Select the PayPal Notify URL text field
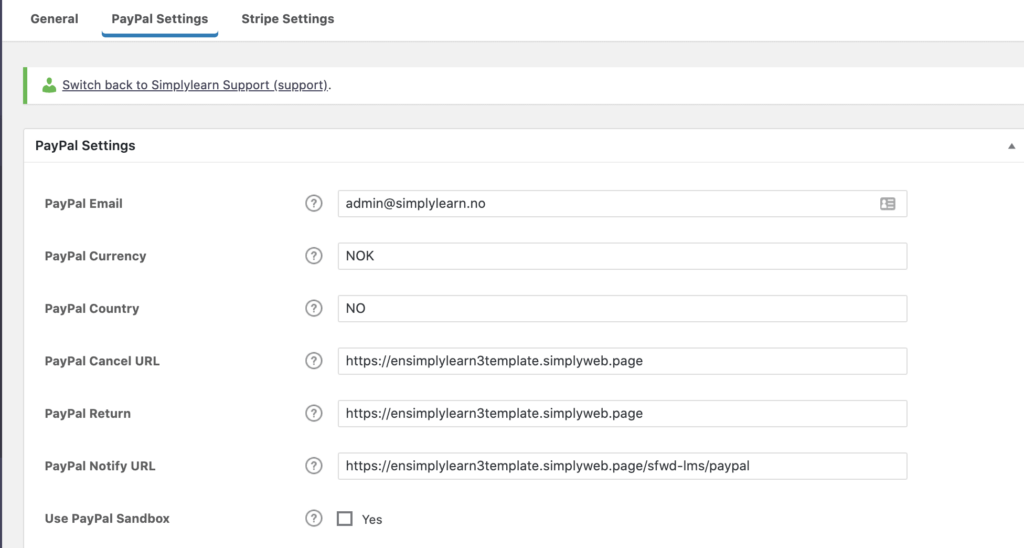Screen dimensions: 1024x548 click(622, 466)
